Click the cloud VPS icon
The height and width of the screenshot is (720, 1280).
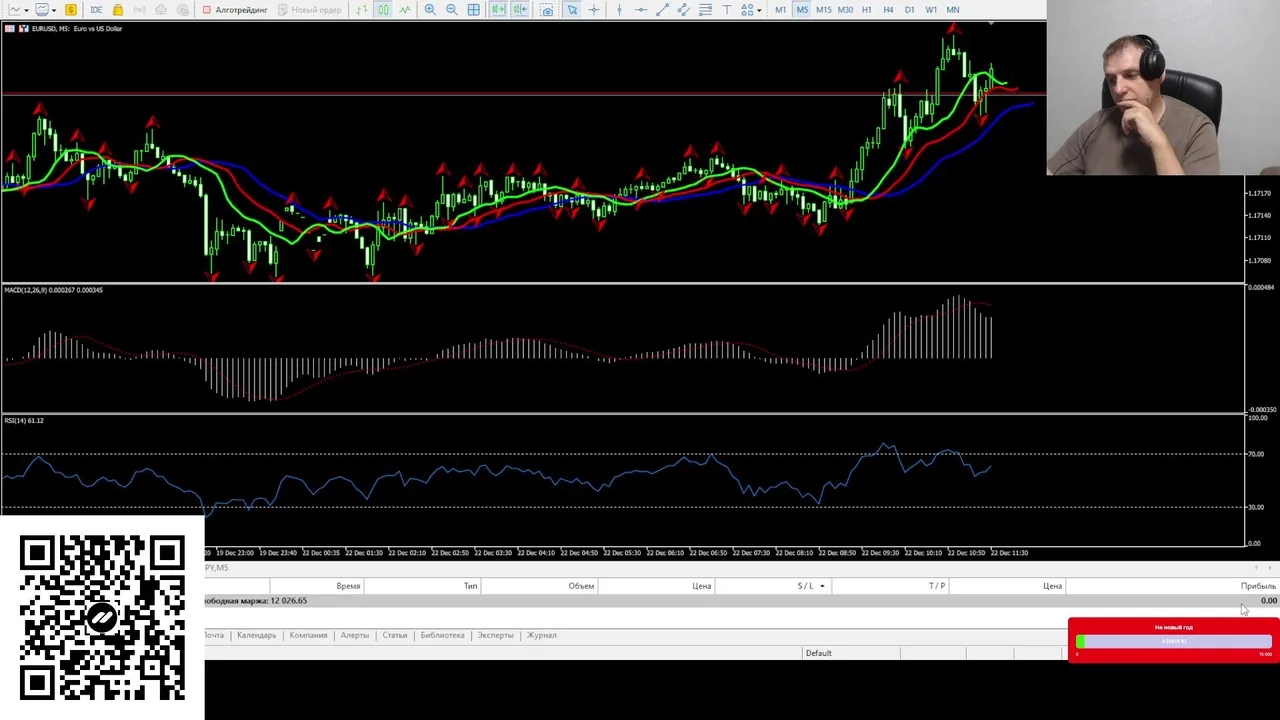[x=161, y=9]
